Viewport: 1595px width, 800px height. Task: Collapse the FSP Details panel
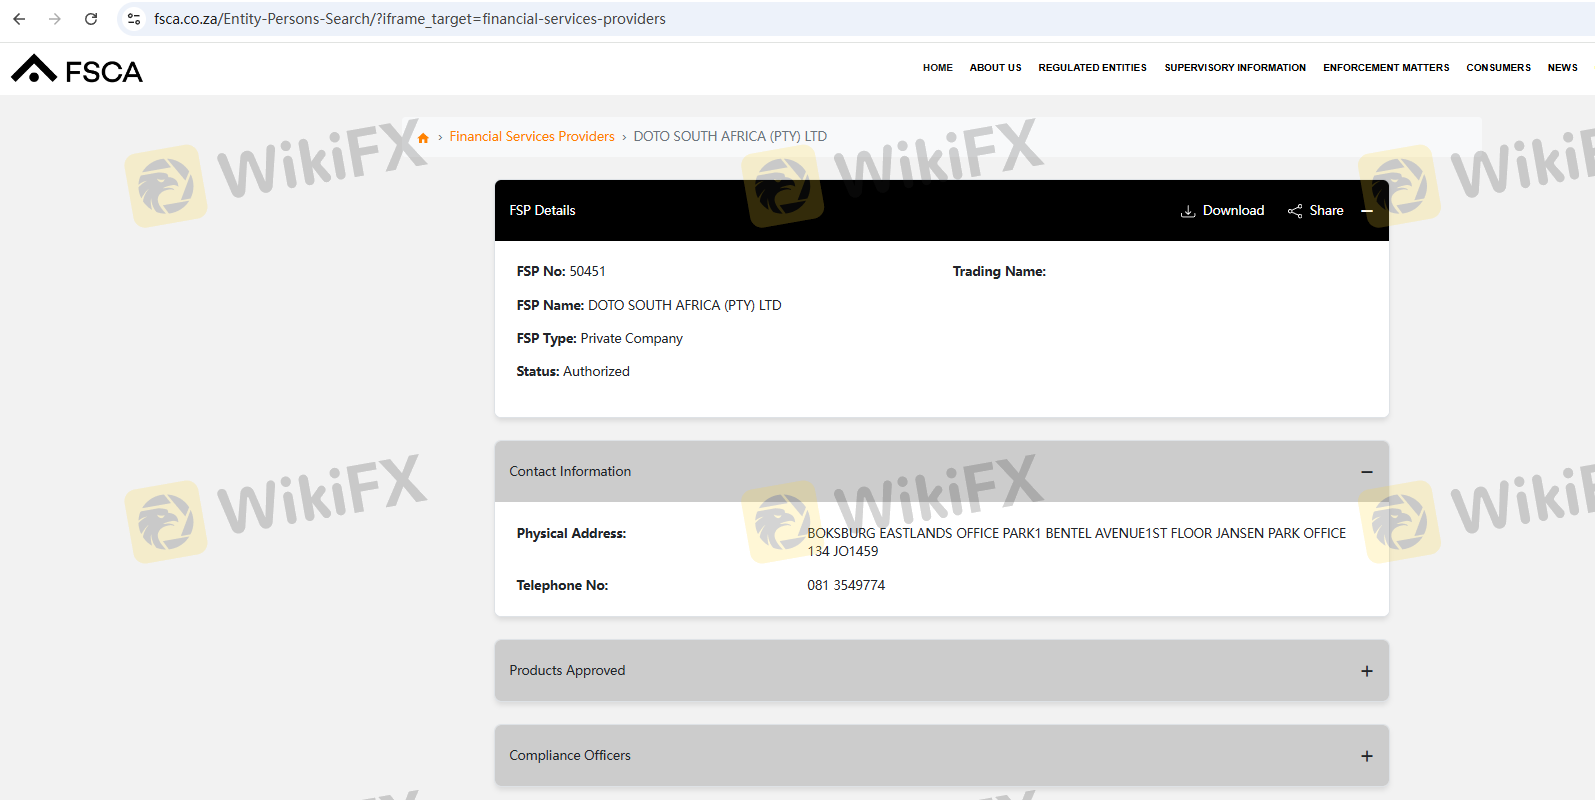[x=1367, y=211]
